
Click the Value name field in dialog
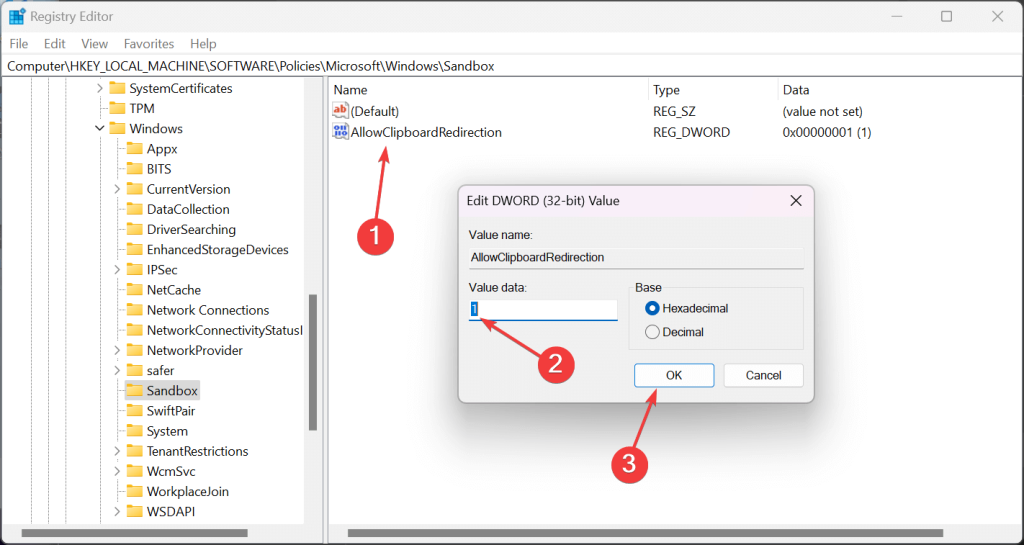point(636,258)
